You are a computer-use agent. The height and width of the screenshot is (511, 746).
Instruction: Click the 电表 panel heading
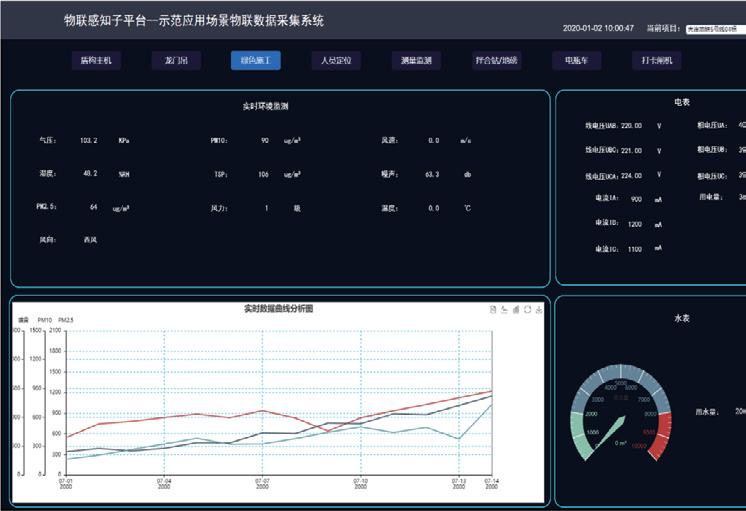682,102
